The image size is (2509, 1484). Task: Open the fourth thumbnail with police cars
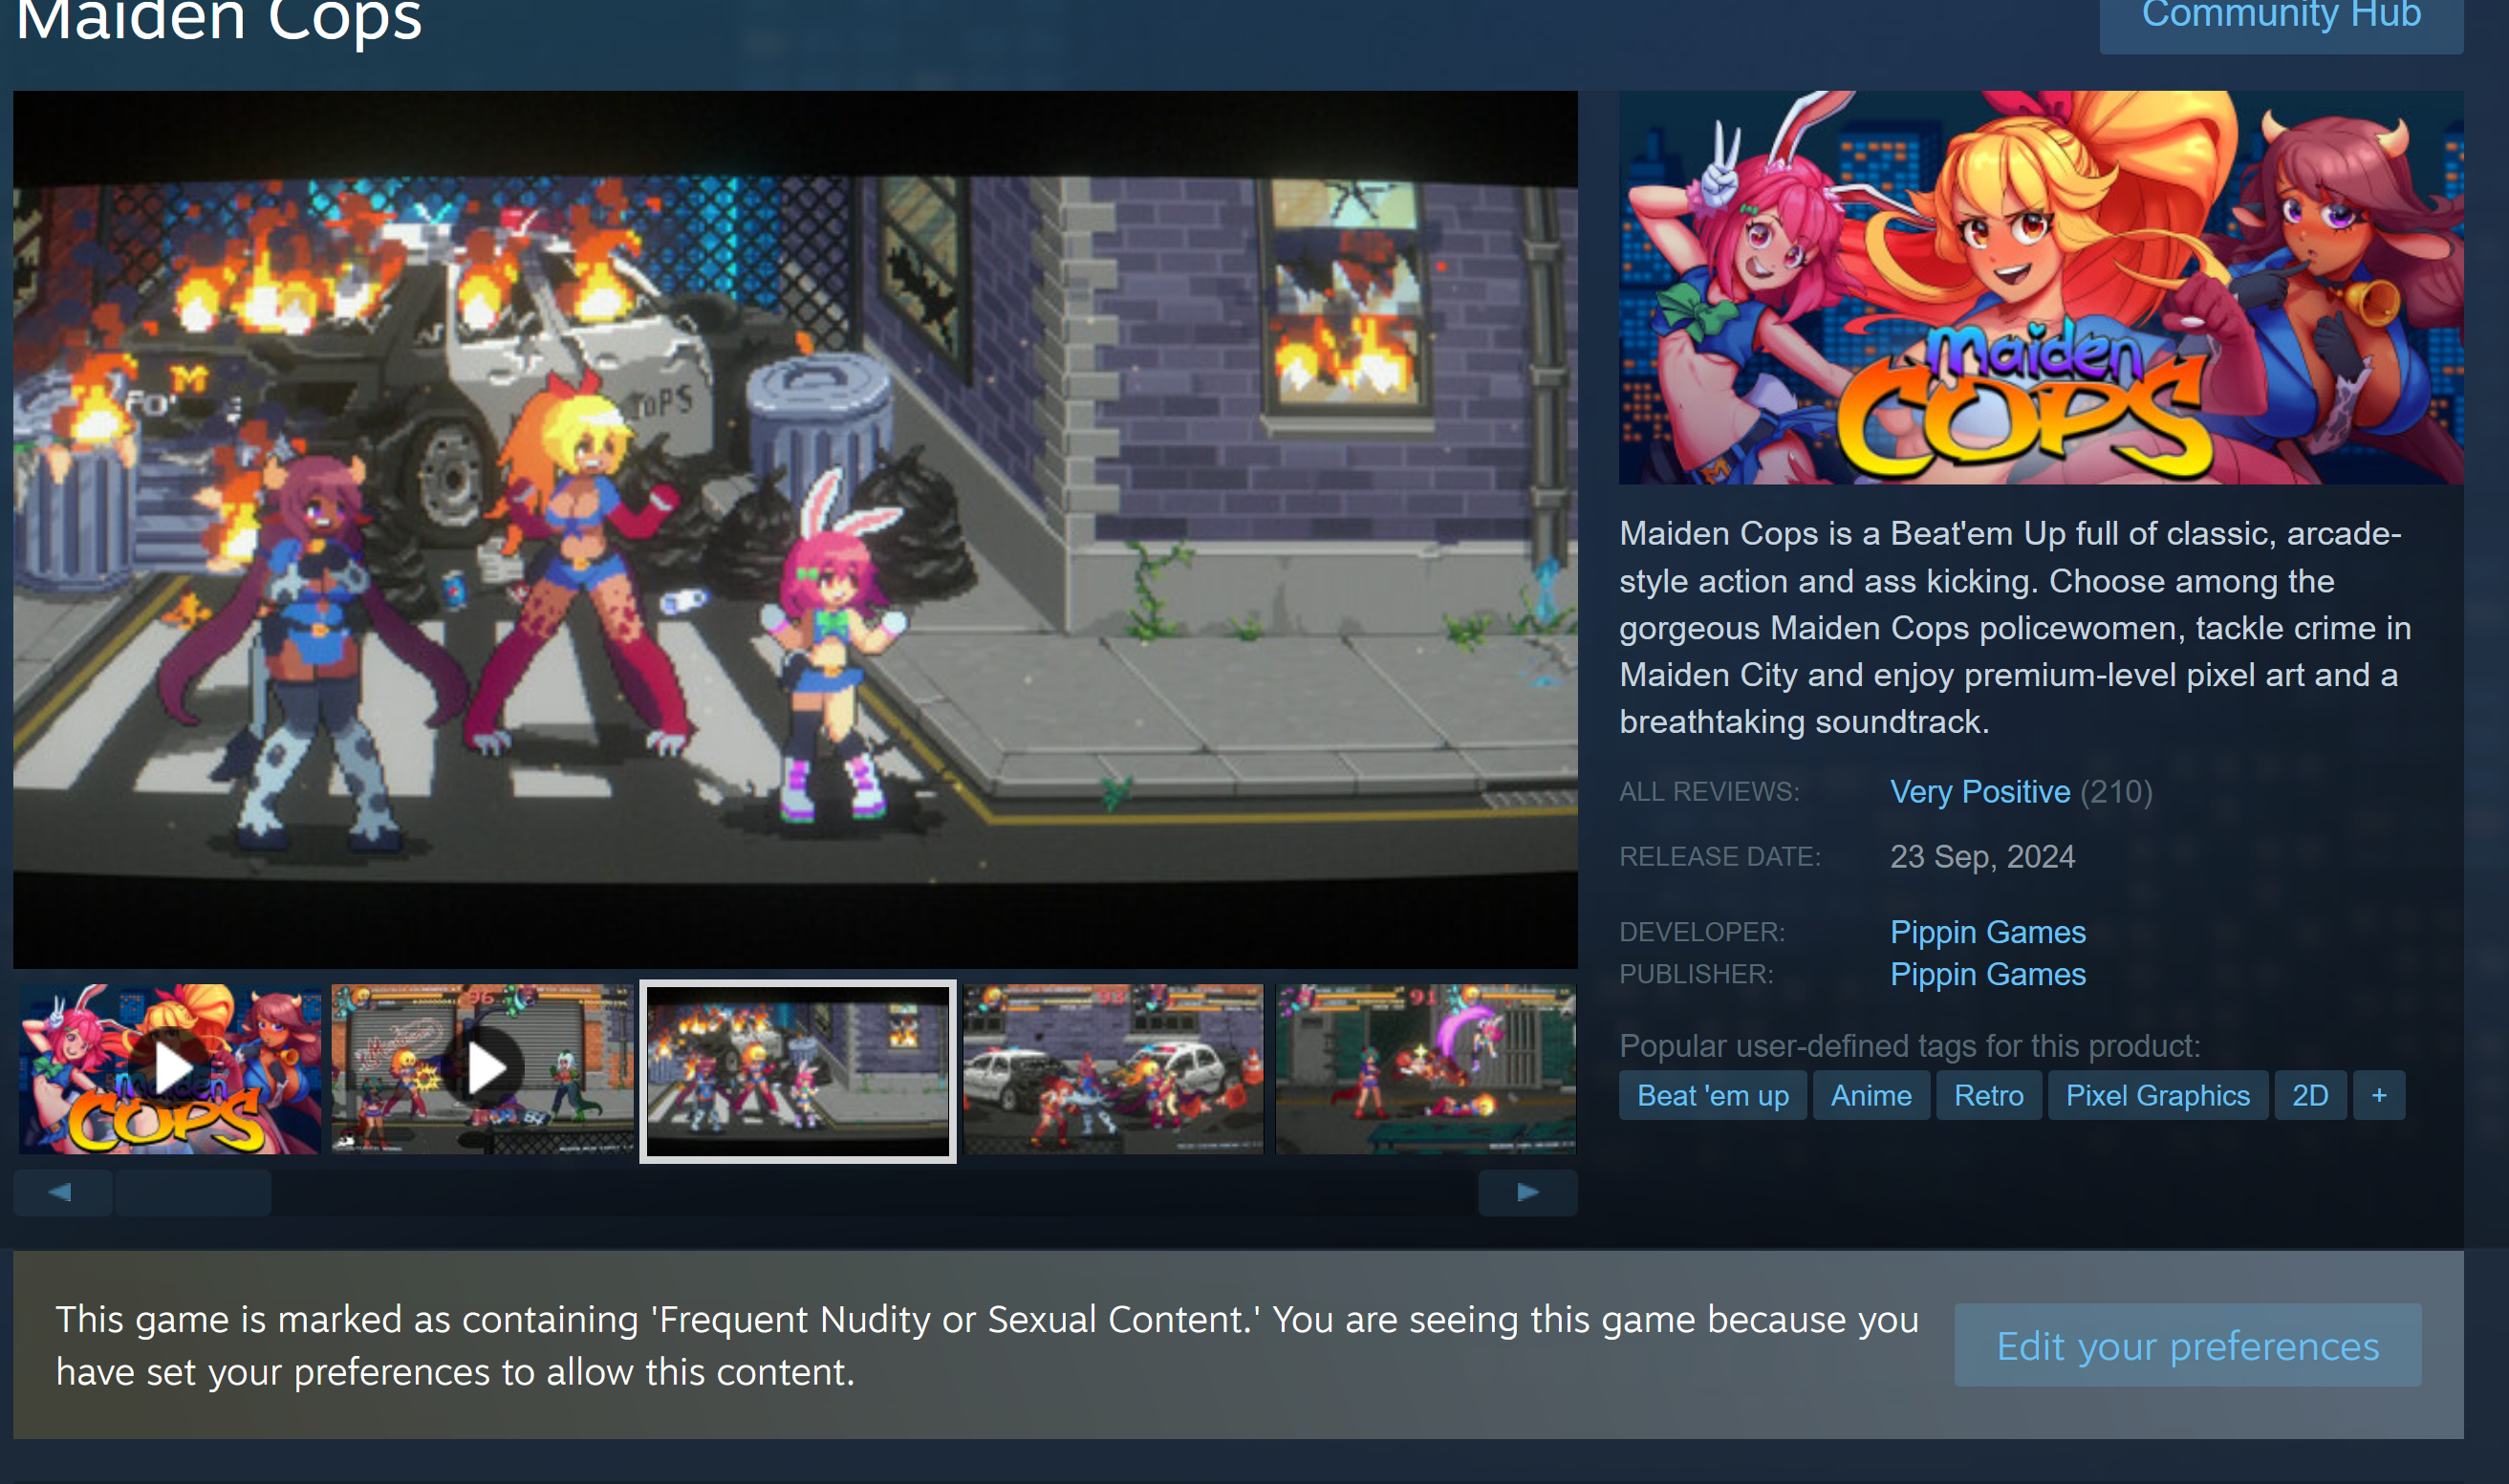pyautogui.click(x=1113, y=1069)
